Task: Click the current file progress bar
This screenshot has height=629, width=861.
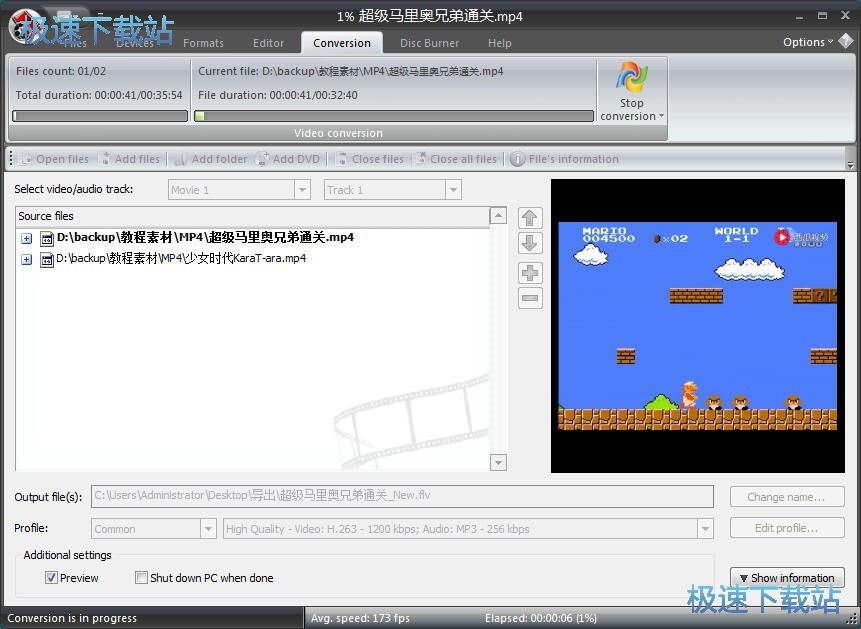Action: coord(394,116)
